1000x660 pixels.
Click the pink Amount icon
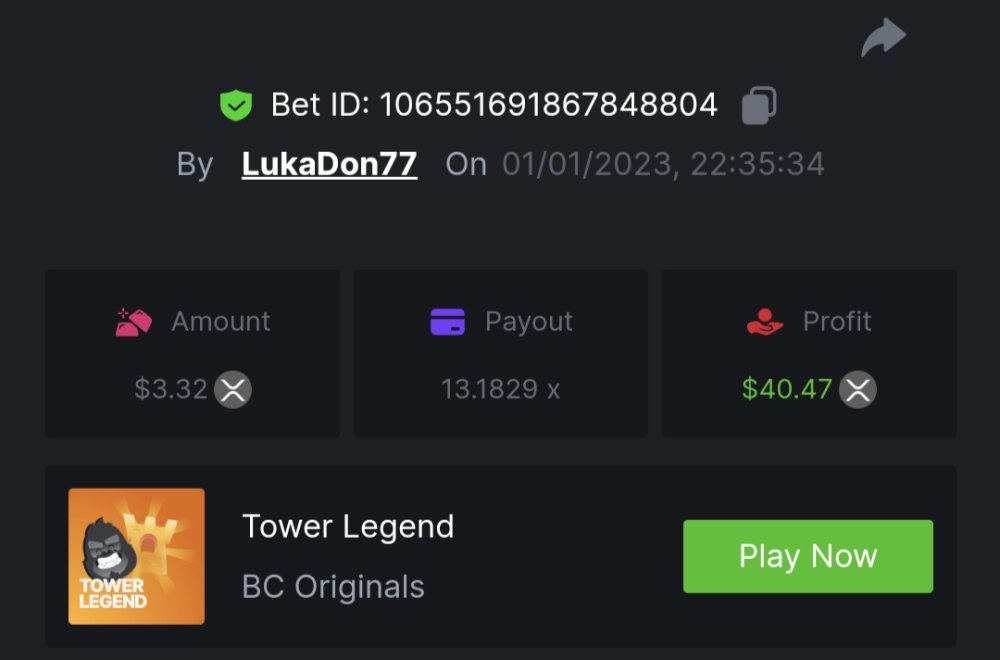coord(134,322)
